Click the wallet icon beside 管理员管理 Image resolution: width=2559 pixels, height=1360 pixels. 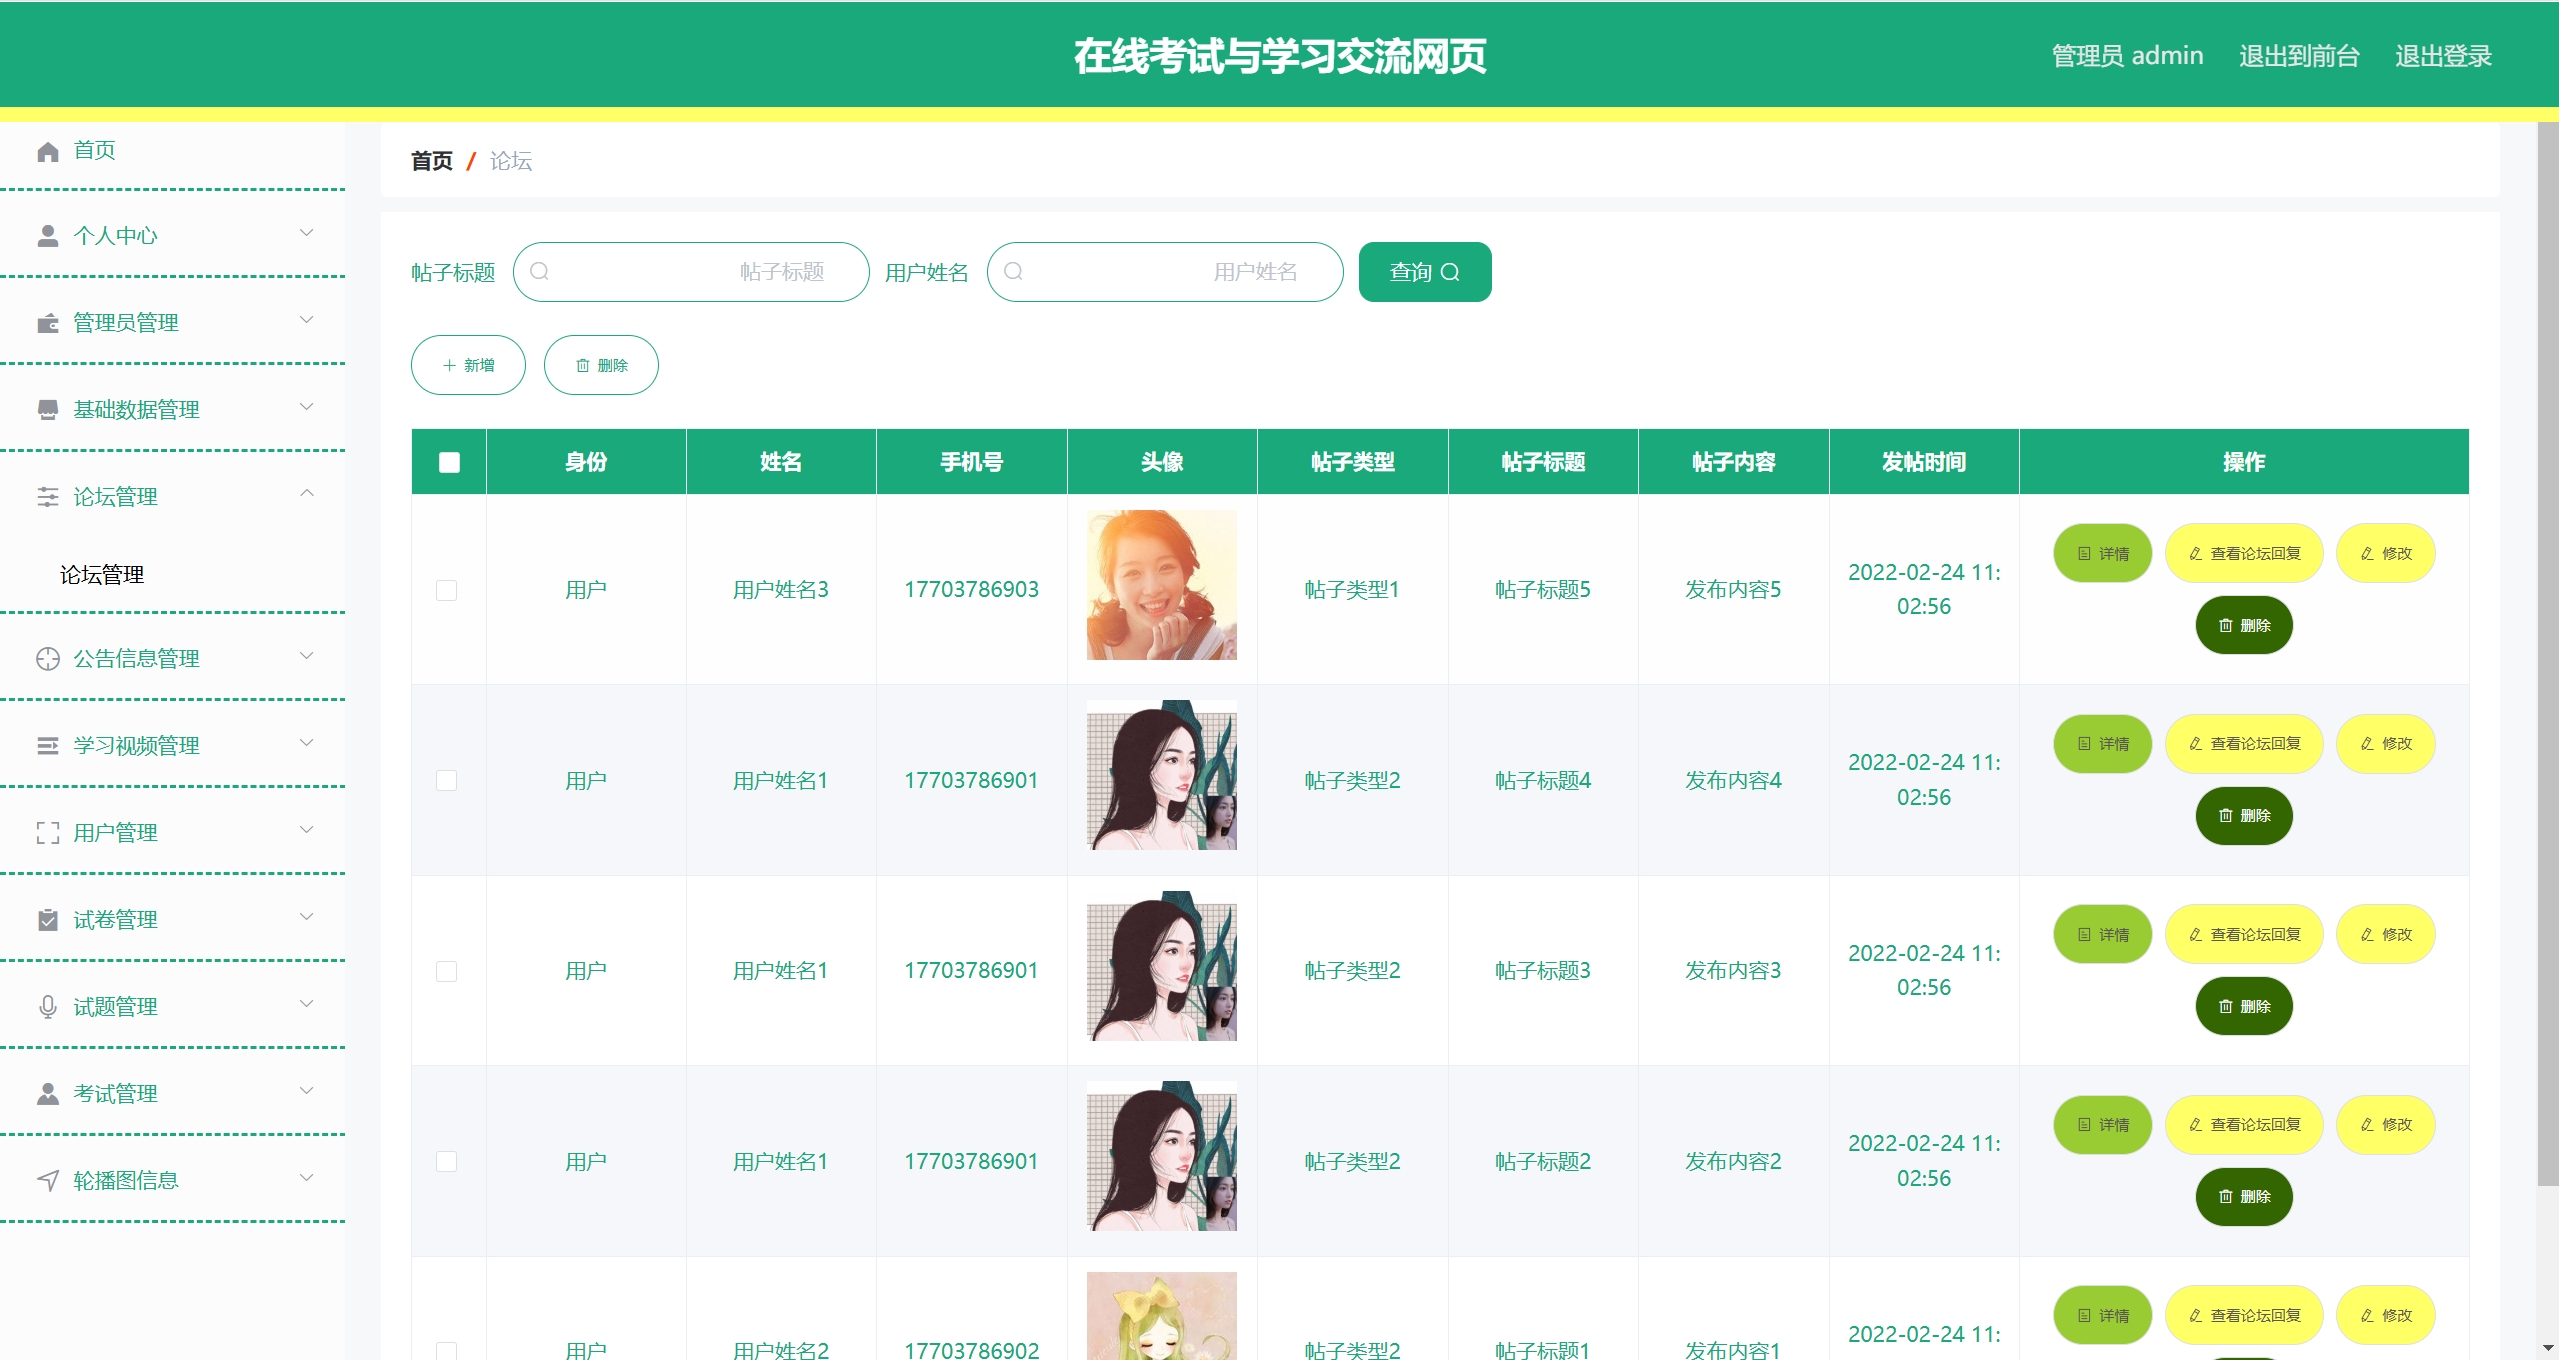point(48,323)
